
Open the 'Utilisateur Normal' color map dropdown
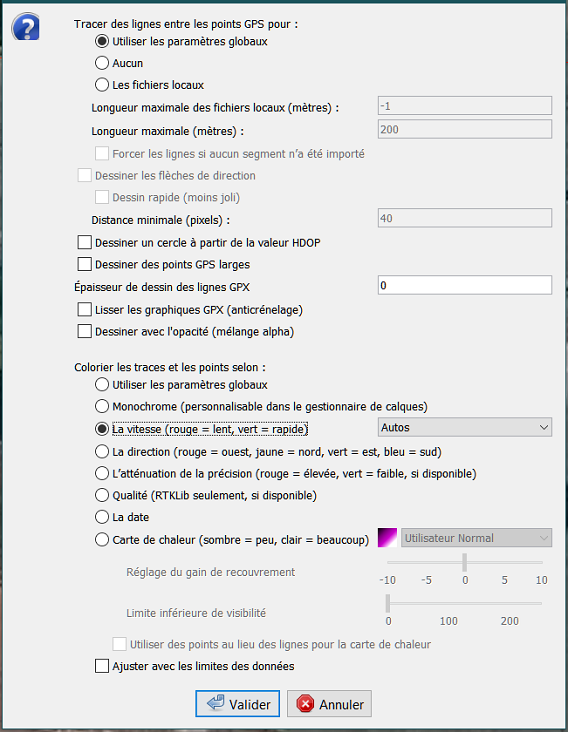[x=476, y=538]
